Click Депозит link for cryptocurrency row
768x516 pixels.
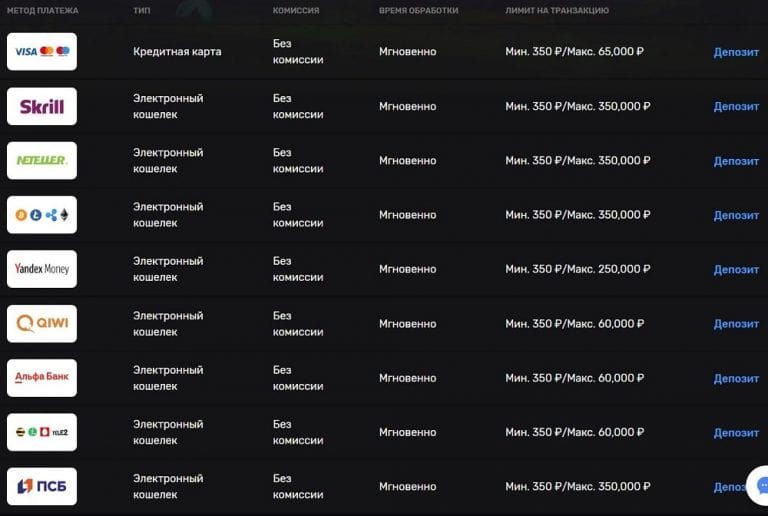736,215
